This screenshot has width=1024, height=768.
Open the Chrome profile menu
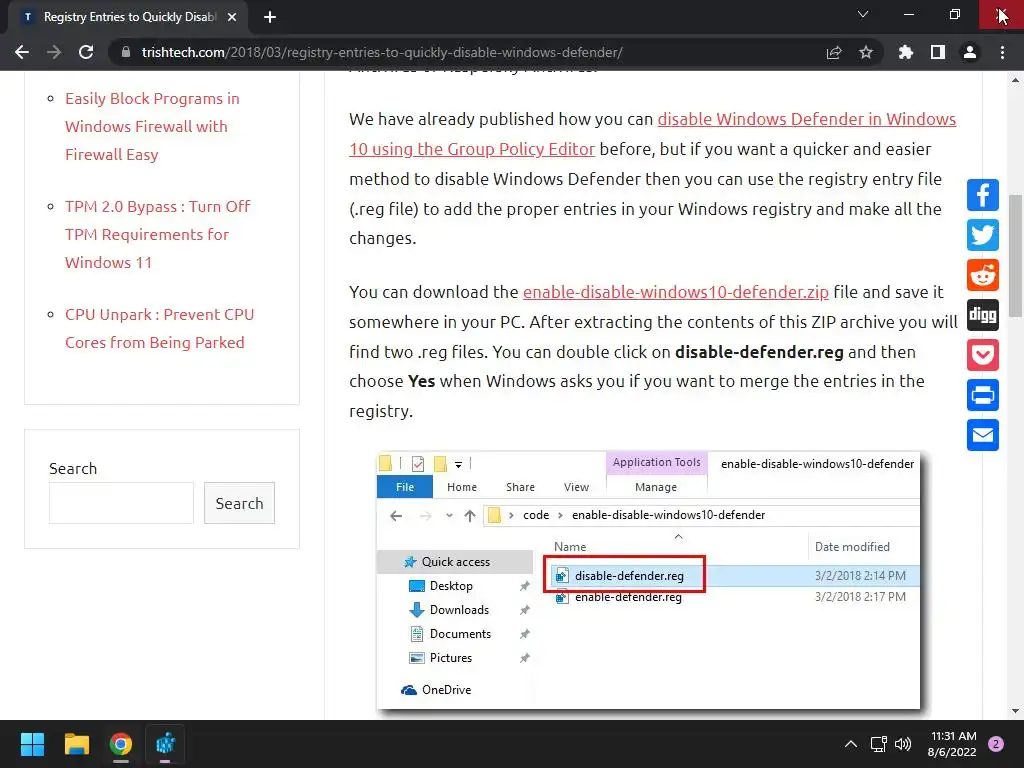tap(970, 52)
